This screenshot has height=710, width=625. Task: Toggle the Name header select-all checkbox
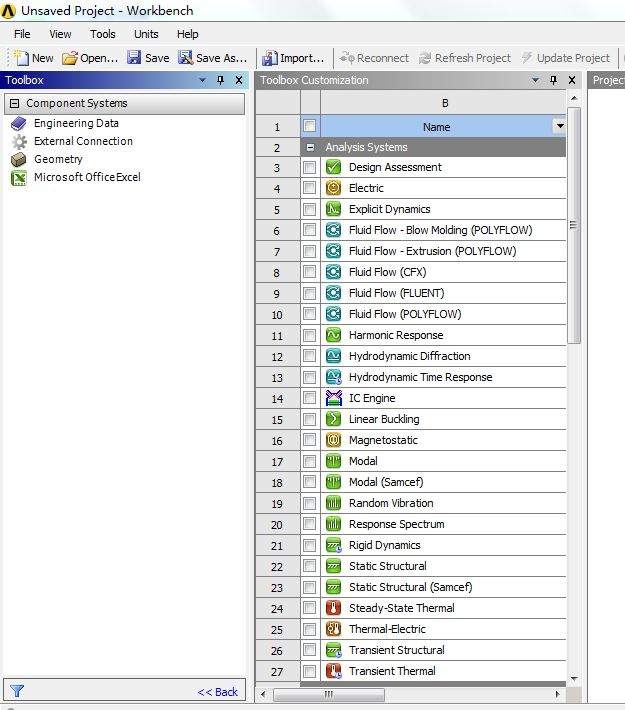pos(310,126)
